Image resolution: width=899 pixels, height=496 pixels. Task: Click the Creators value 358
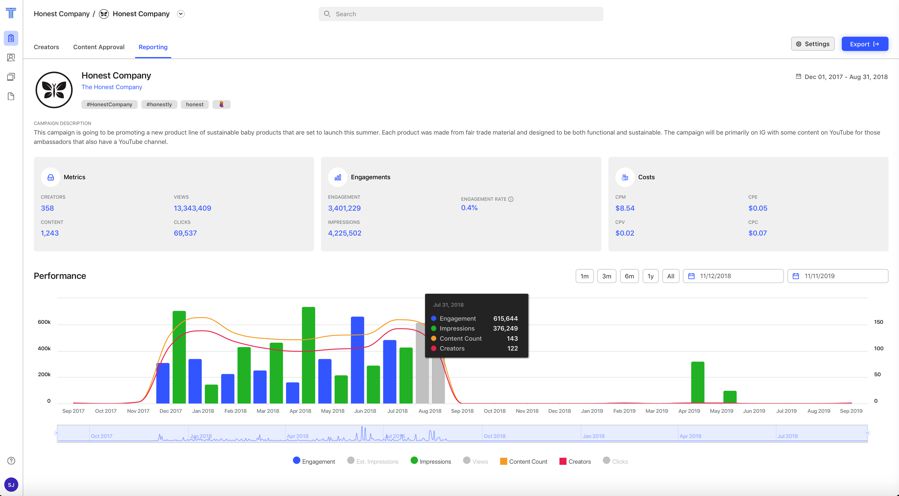[x=47, y=208]
